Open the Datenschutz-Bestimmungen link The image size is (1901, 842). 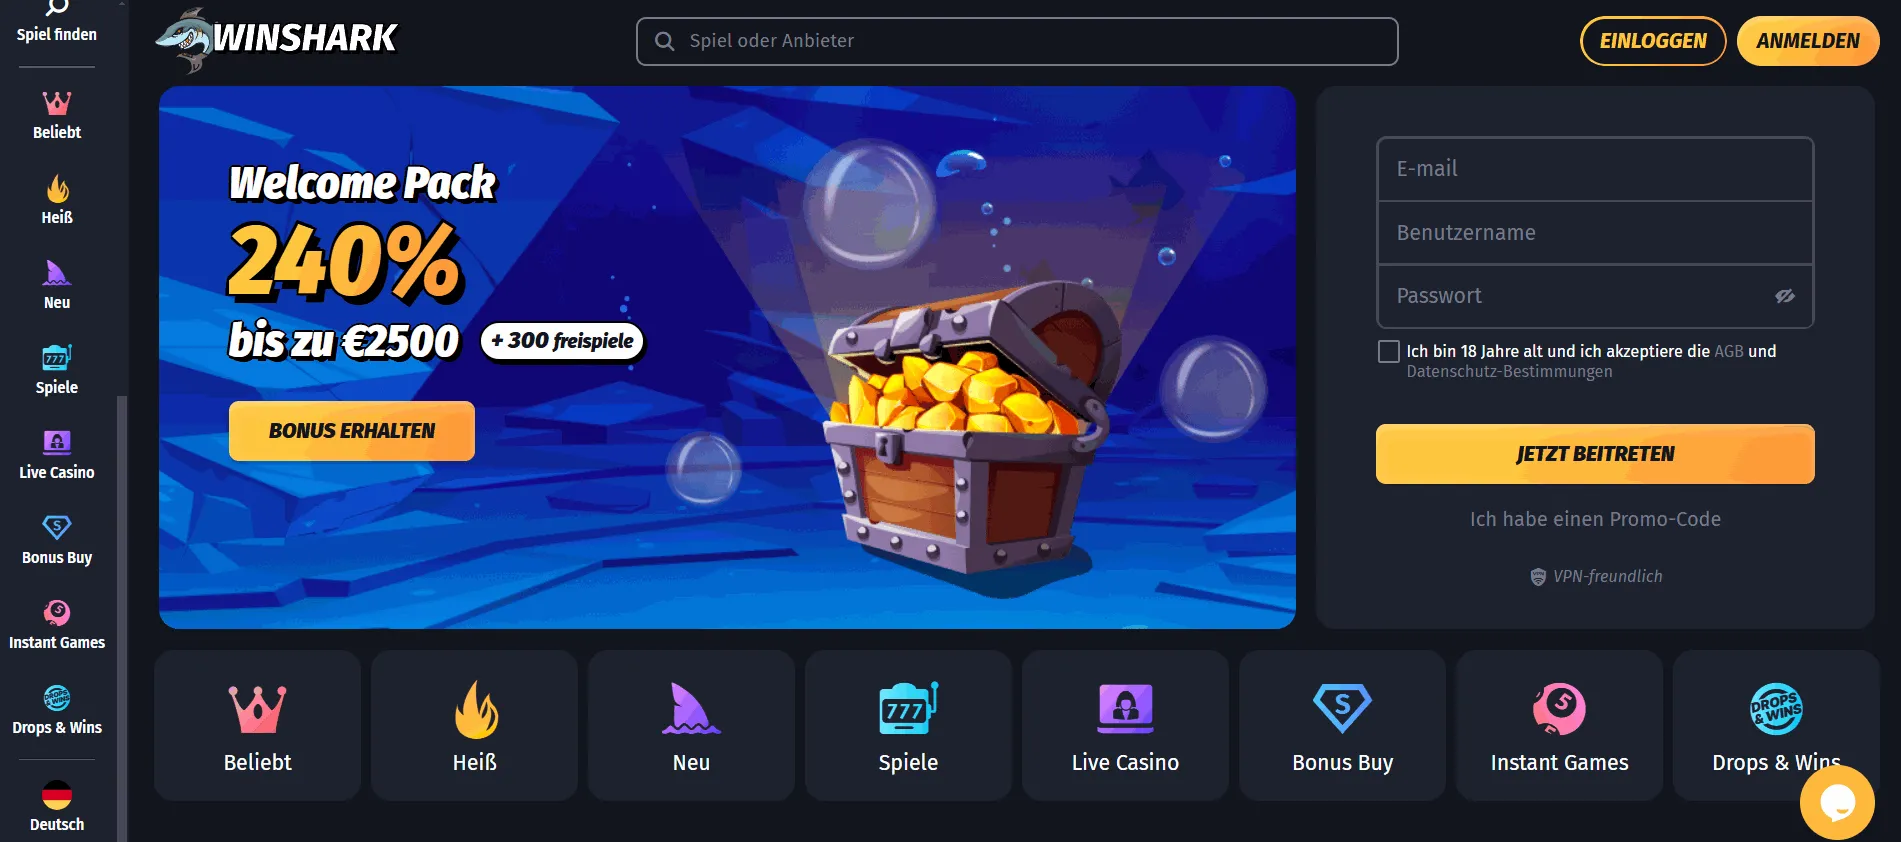(1509, 372)
